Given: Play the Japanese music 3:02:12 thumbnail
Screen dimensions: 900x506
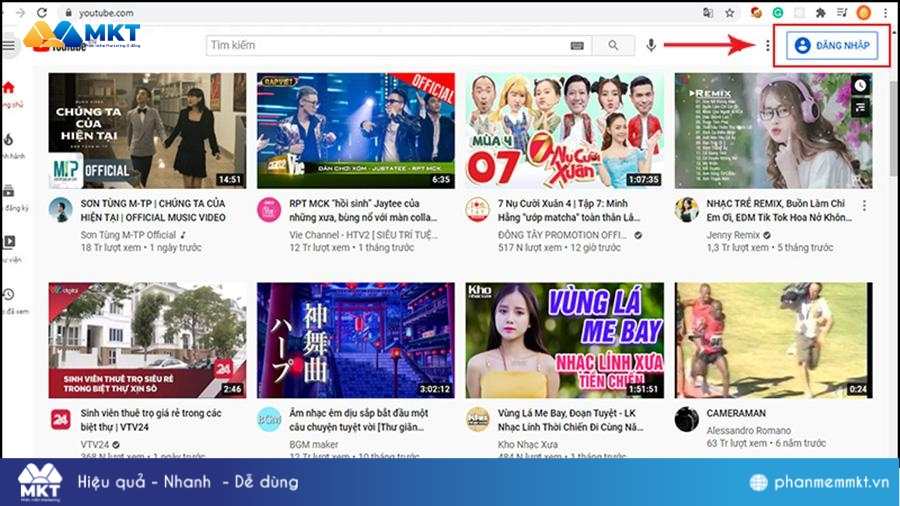Looking at the screenshot, I should 356,340.
